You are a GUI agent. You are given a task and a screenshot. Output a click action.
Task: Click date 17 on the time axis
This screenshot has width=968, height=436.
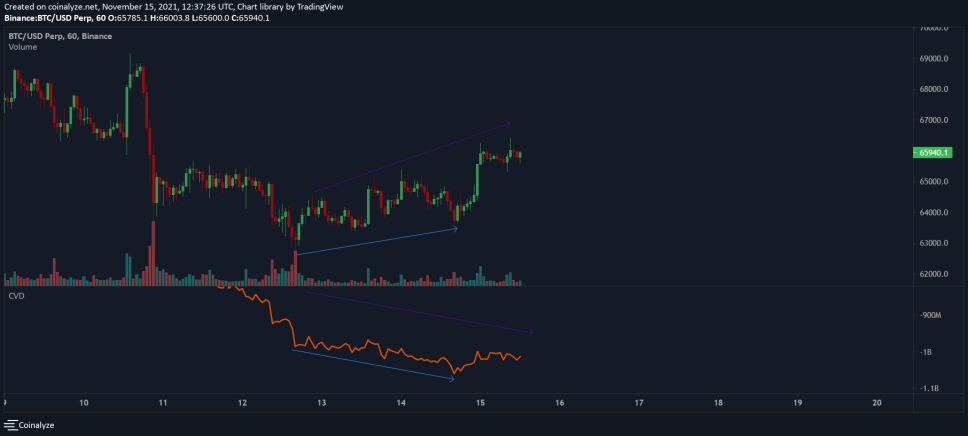(639, 402)
